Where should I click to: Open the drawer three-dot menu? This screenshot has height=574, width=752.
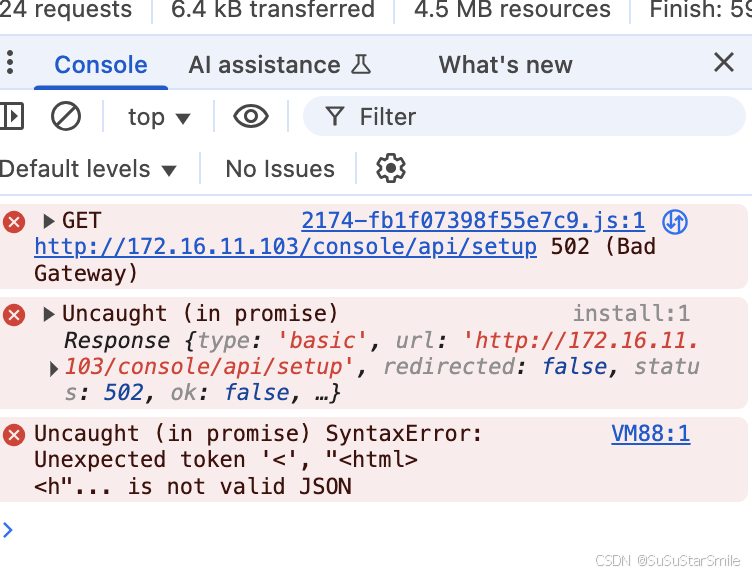[10, 63]
